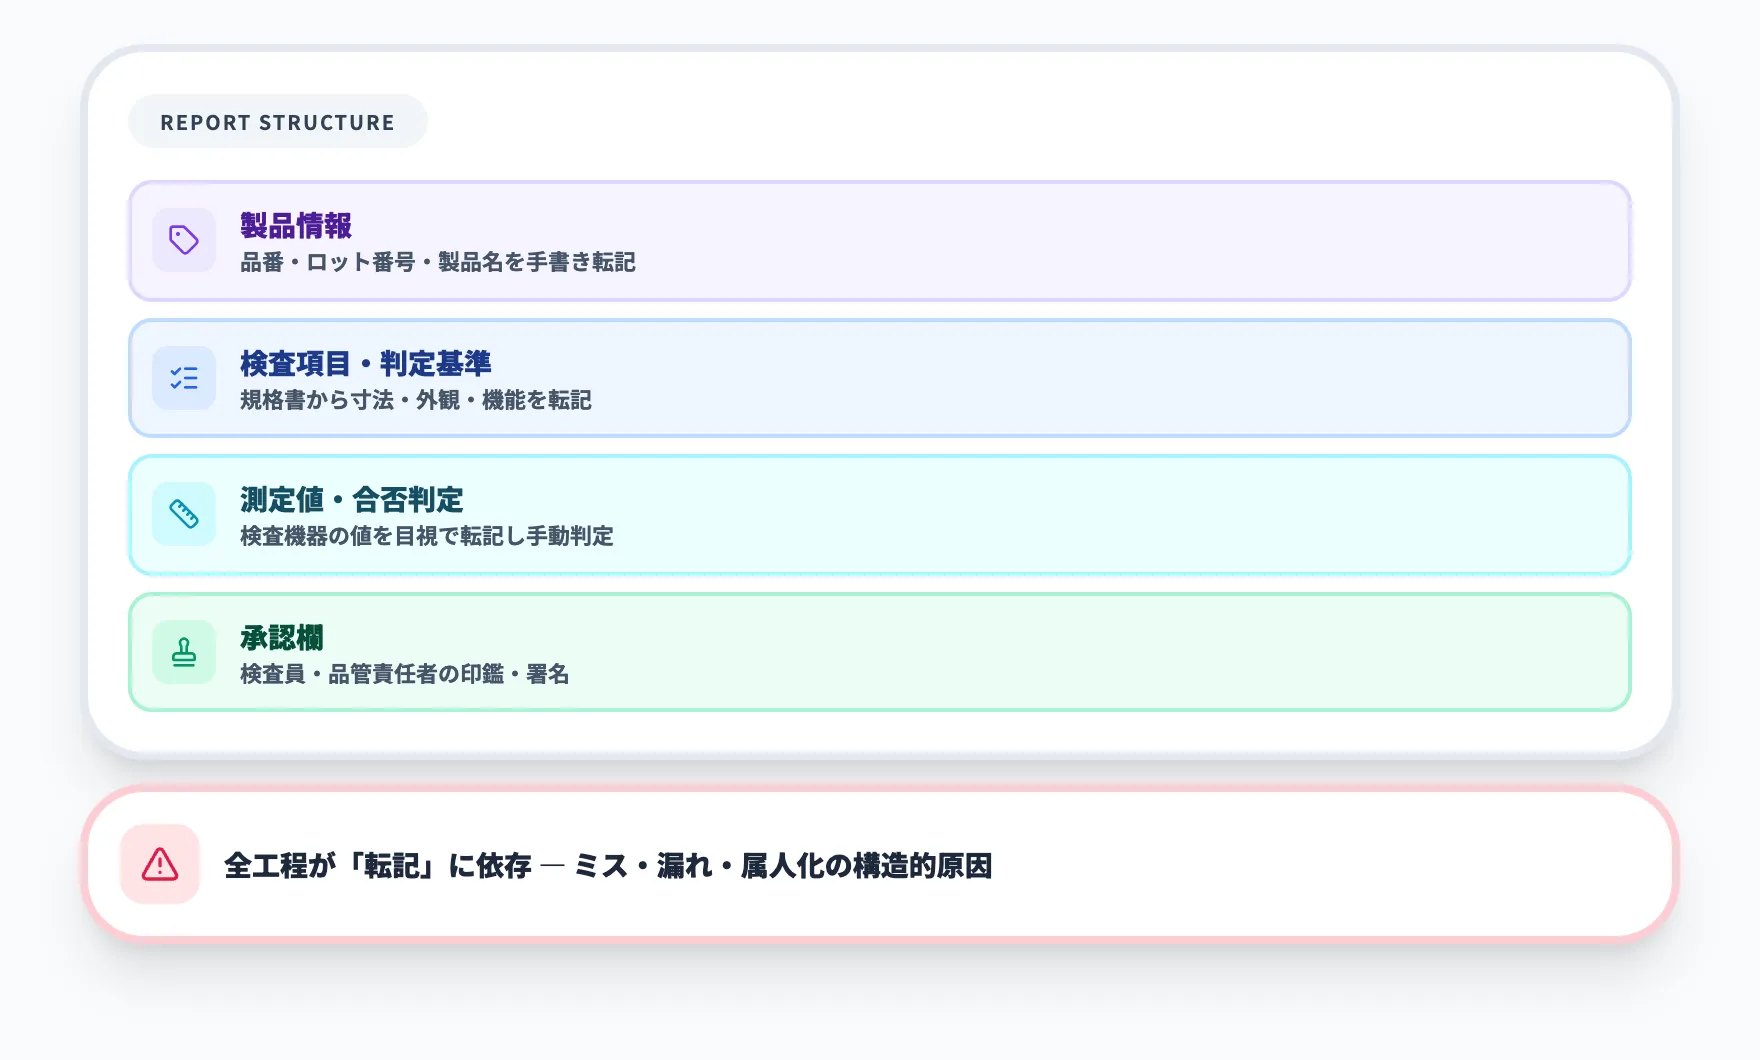Image resolution: width=1760 pixels, height=1060 pixels.
Task: Toggle the 測定値・合否判定 card highlight
Action: coord(880,514)
